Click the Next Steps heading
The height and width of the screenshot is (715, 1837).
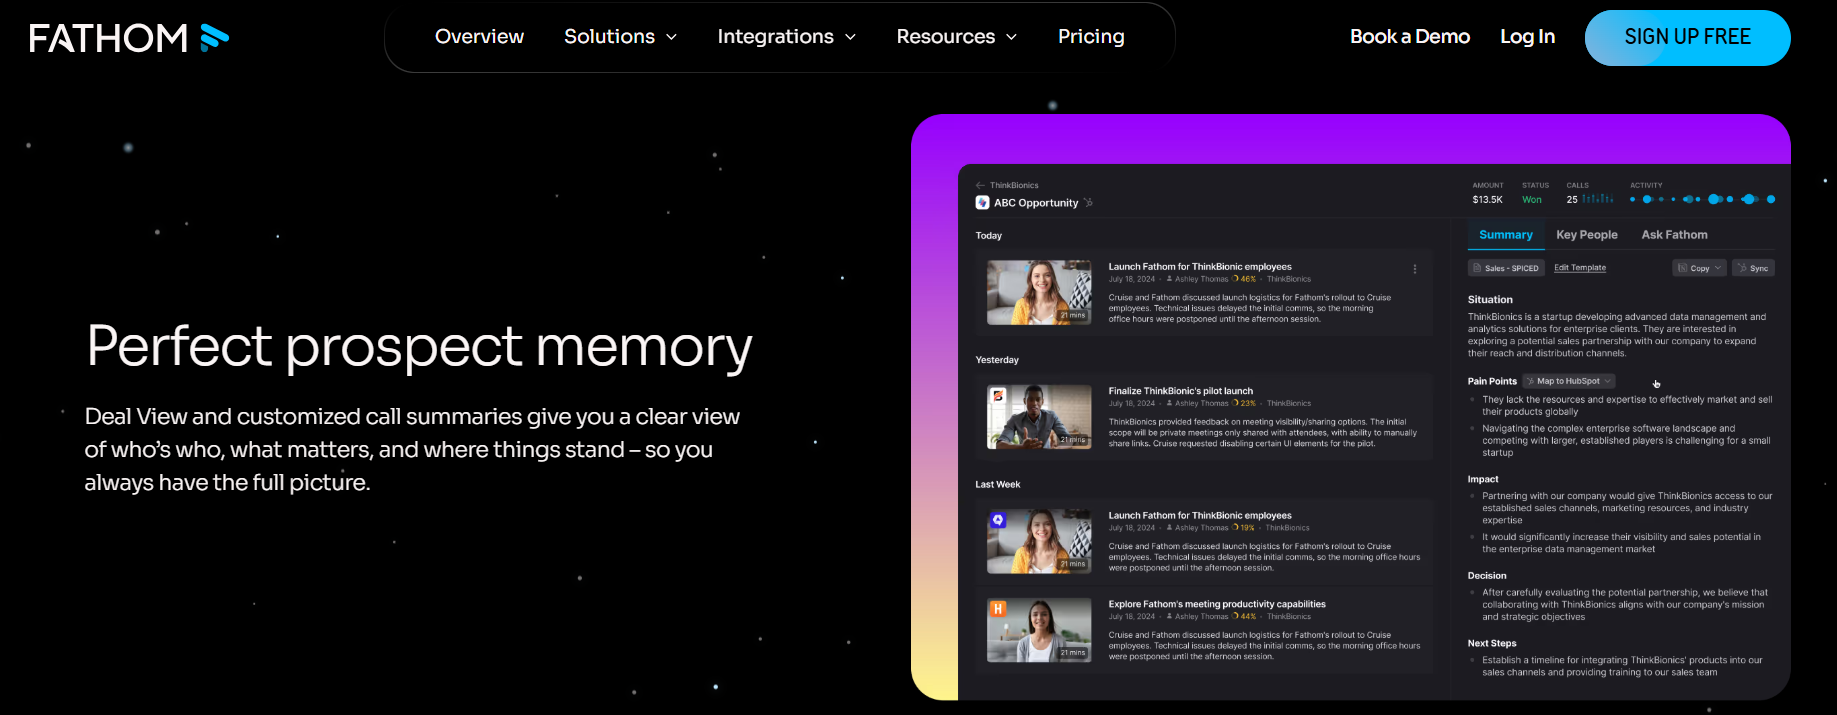1492,643
